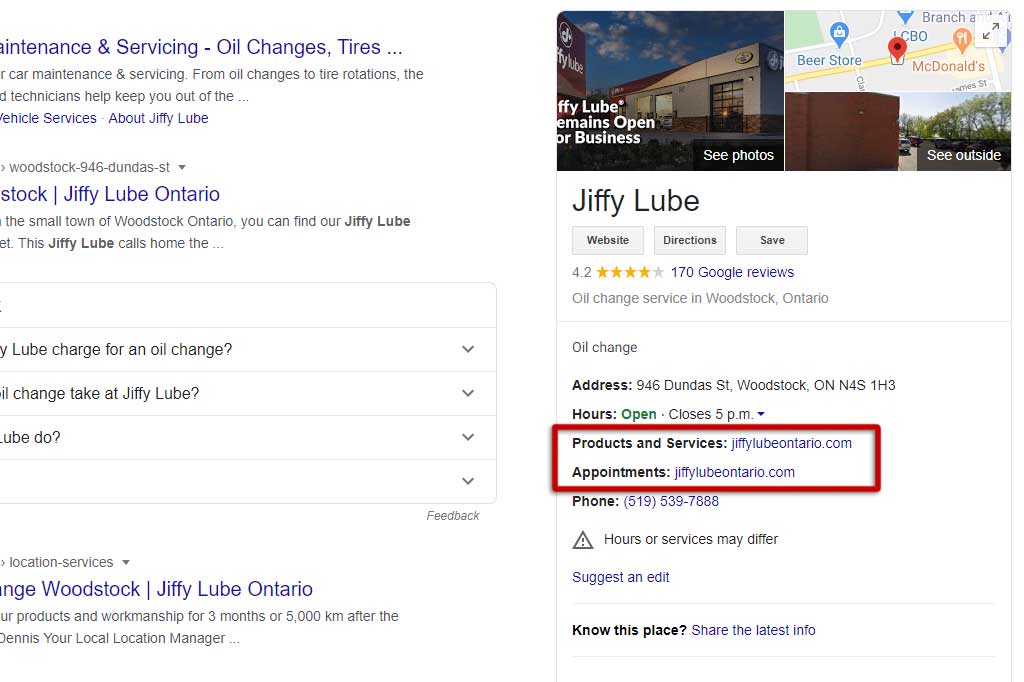Expand the 'Lube do?' question chevron
This screenshot has height=682, width=1024.
[468, 437]
